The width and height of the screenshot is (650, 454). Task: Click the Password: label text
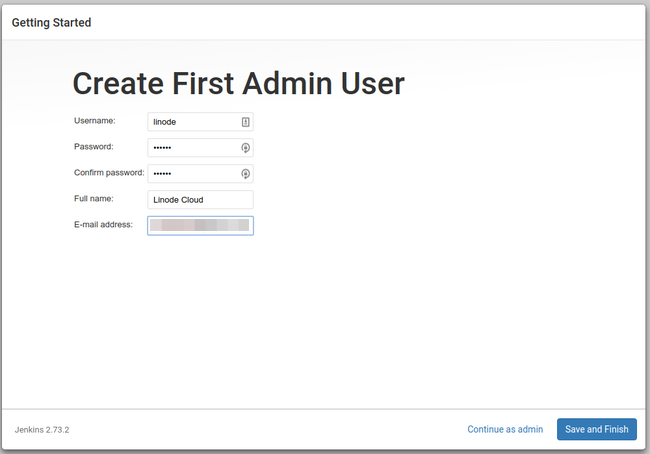94,147
